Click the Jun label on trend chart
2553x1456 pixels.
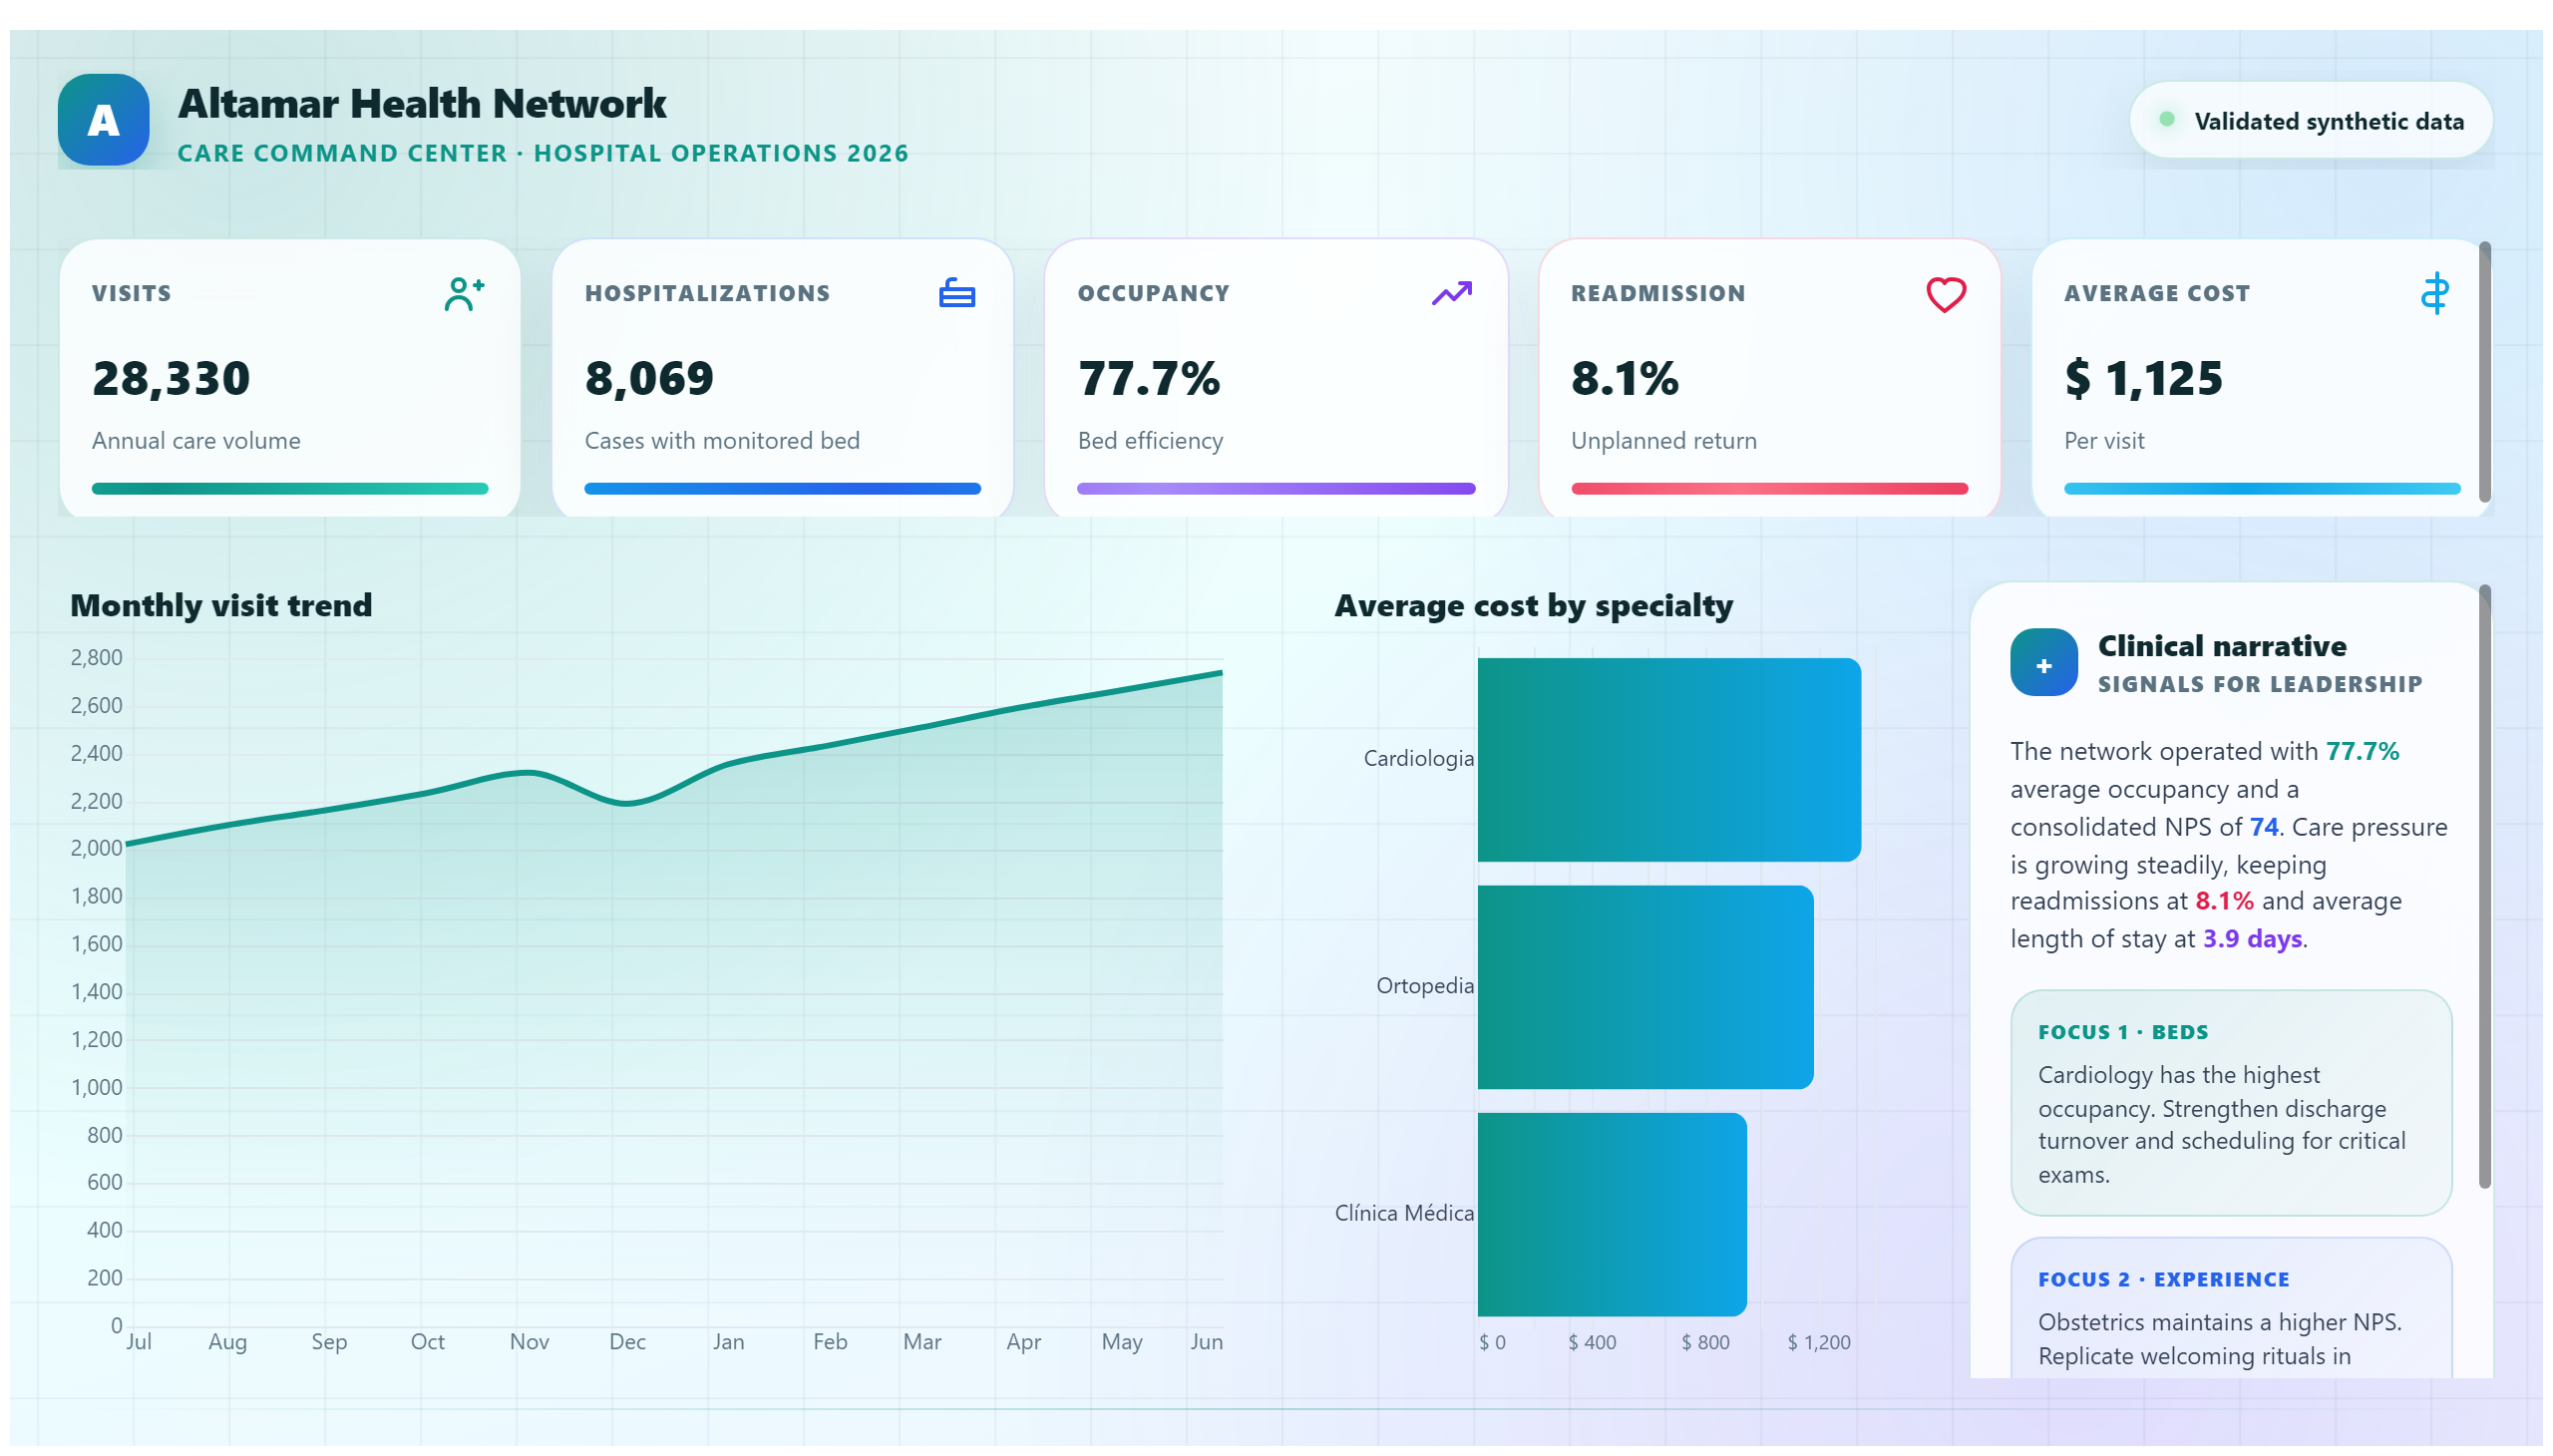(x=1206, y=1341)
